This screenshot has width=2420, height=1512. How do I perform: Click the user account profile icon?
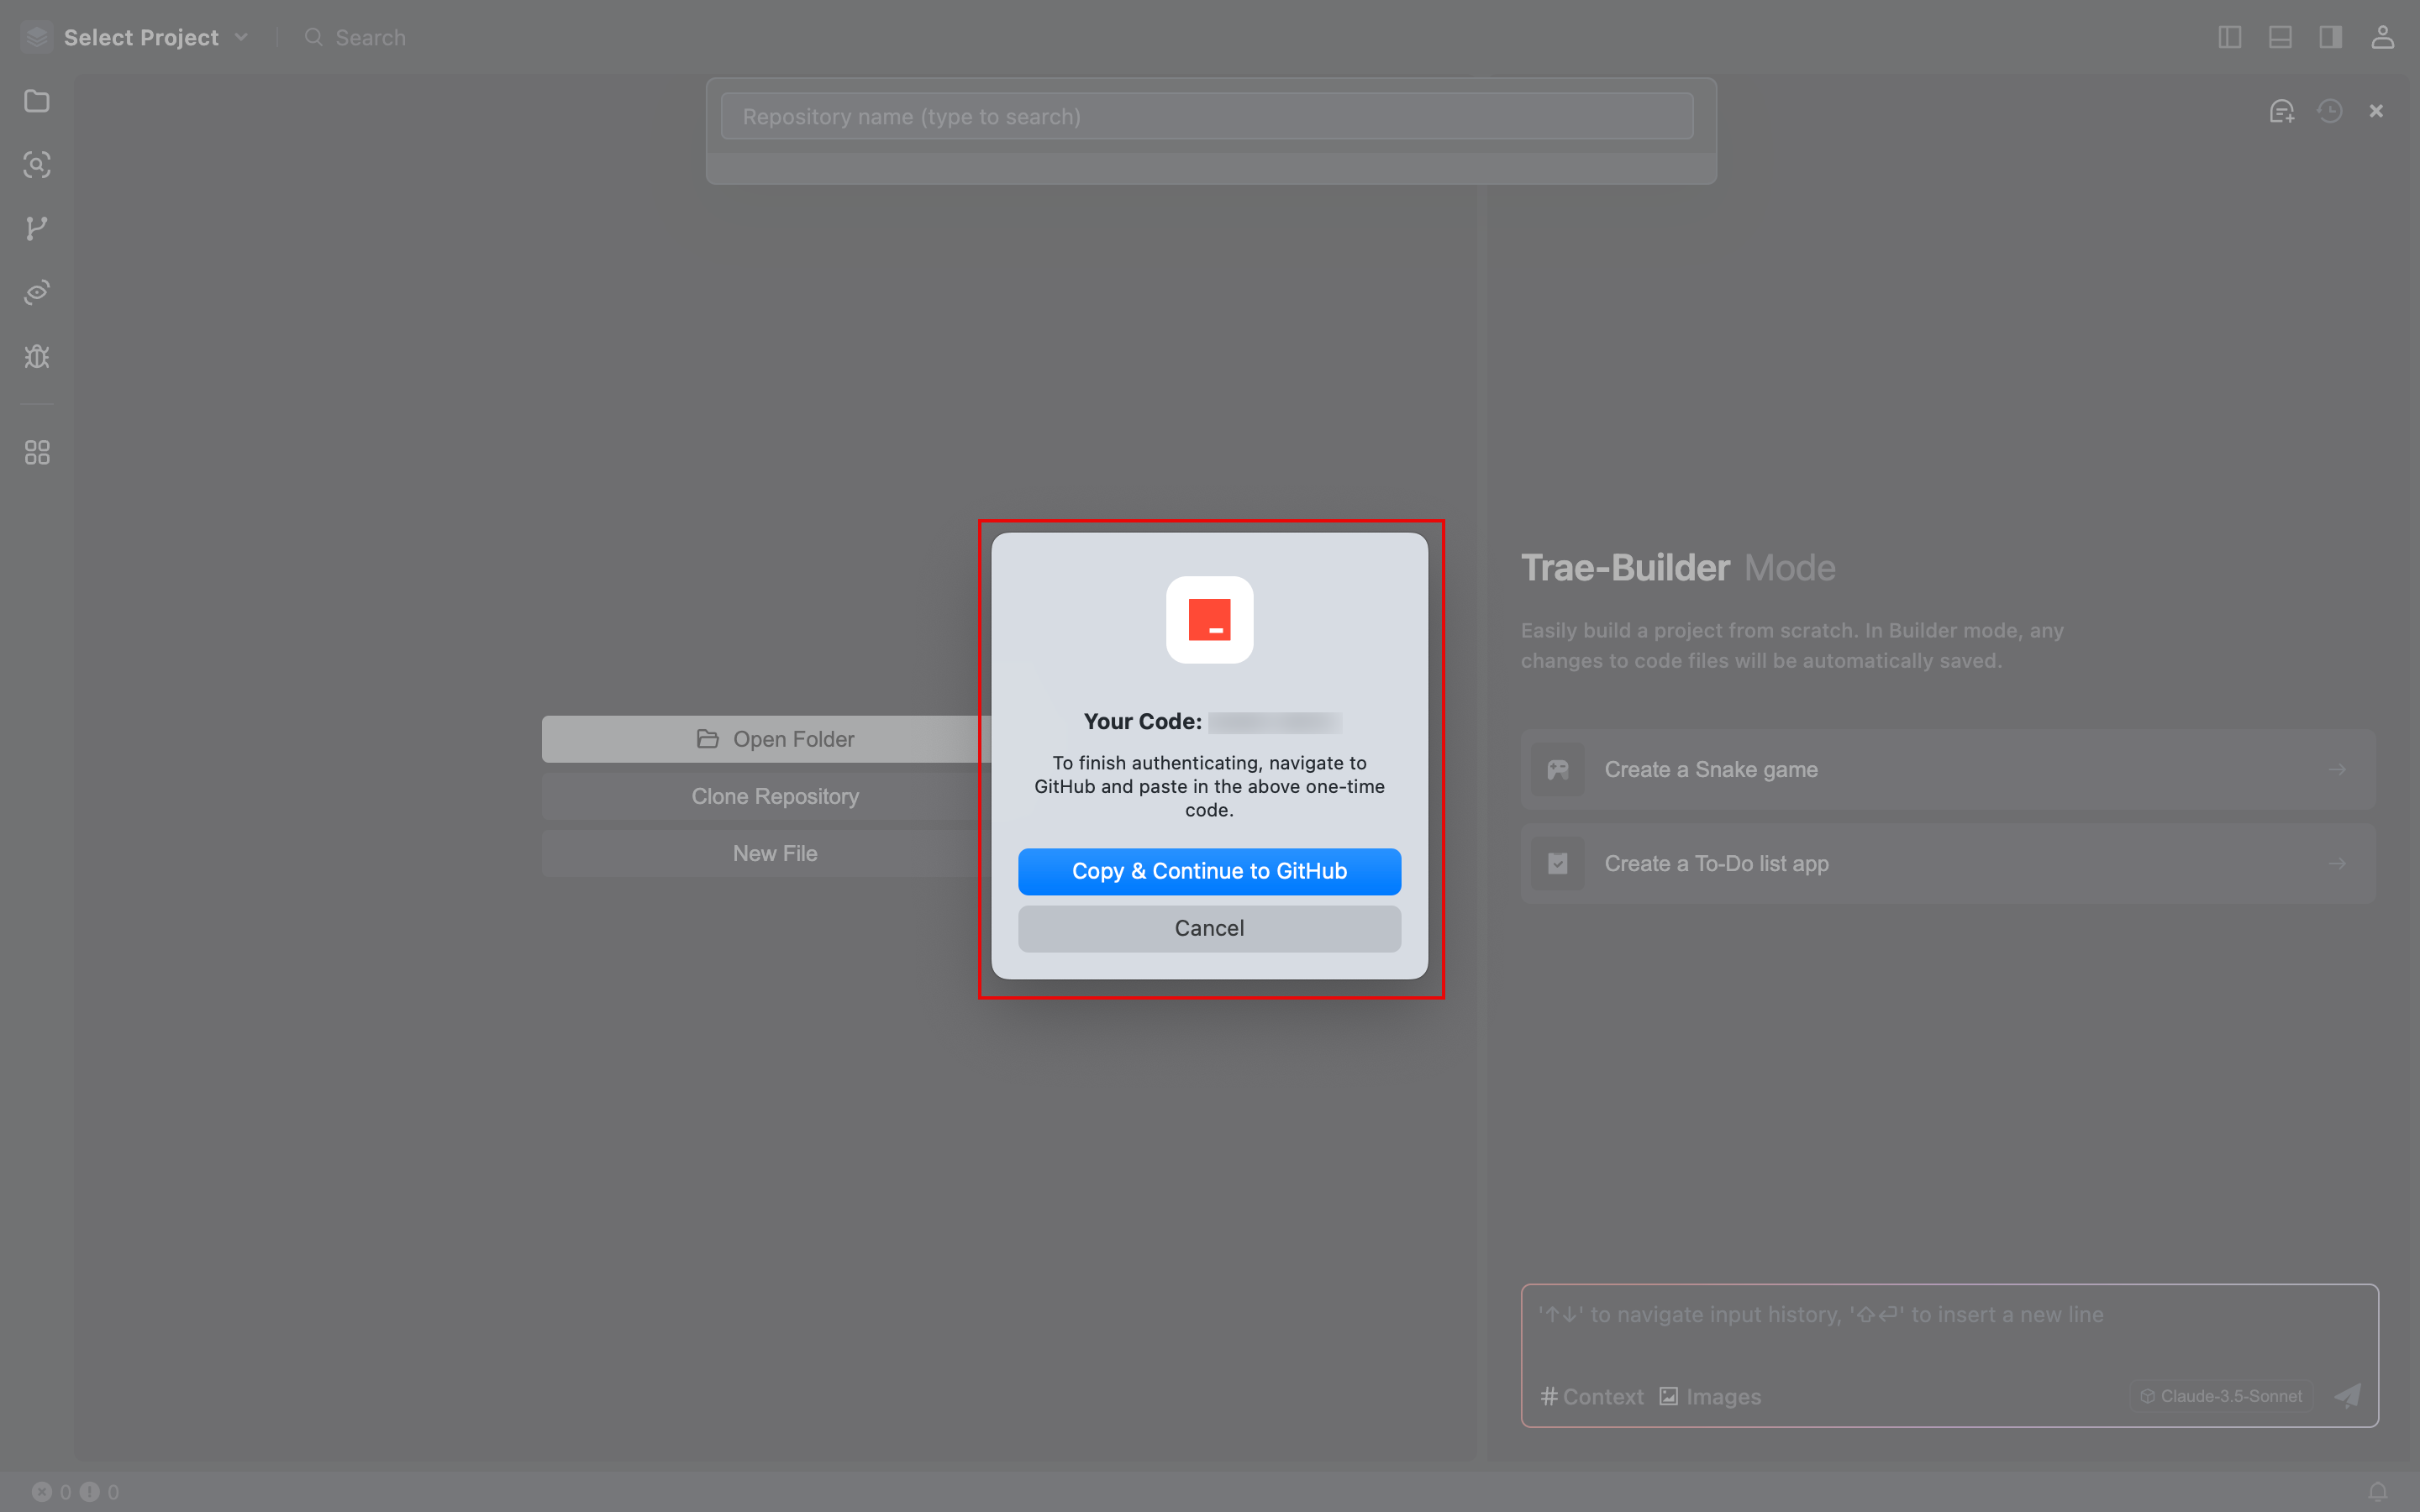[x=2382, y=38]
